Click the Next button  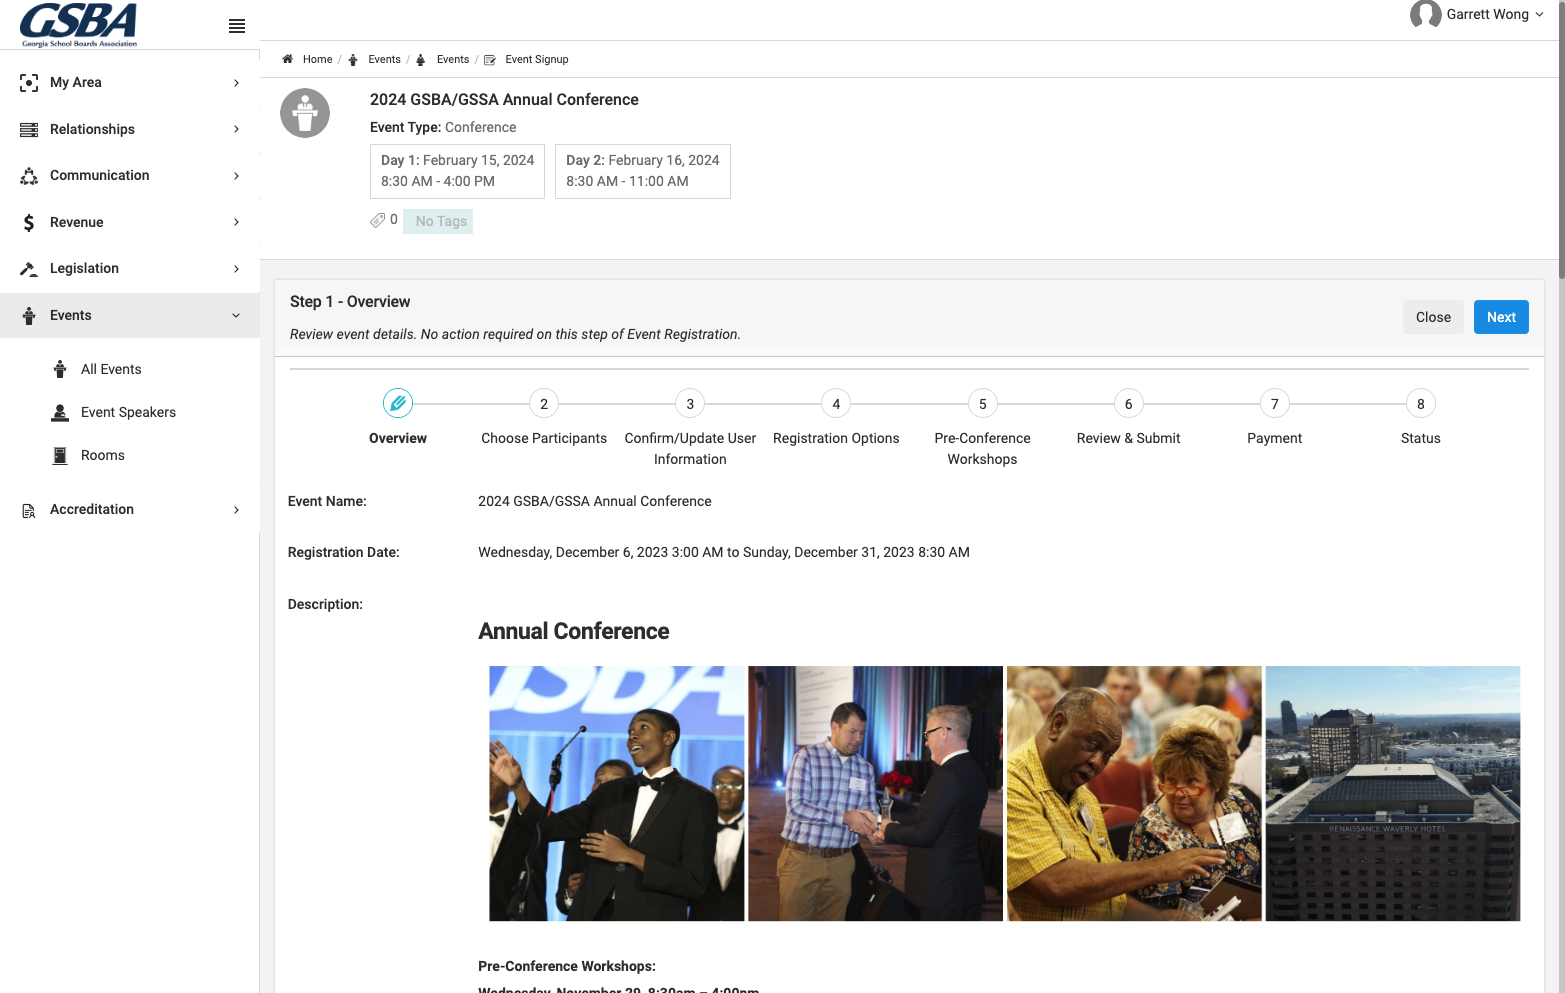click(x=1501, y=317)
